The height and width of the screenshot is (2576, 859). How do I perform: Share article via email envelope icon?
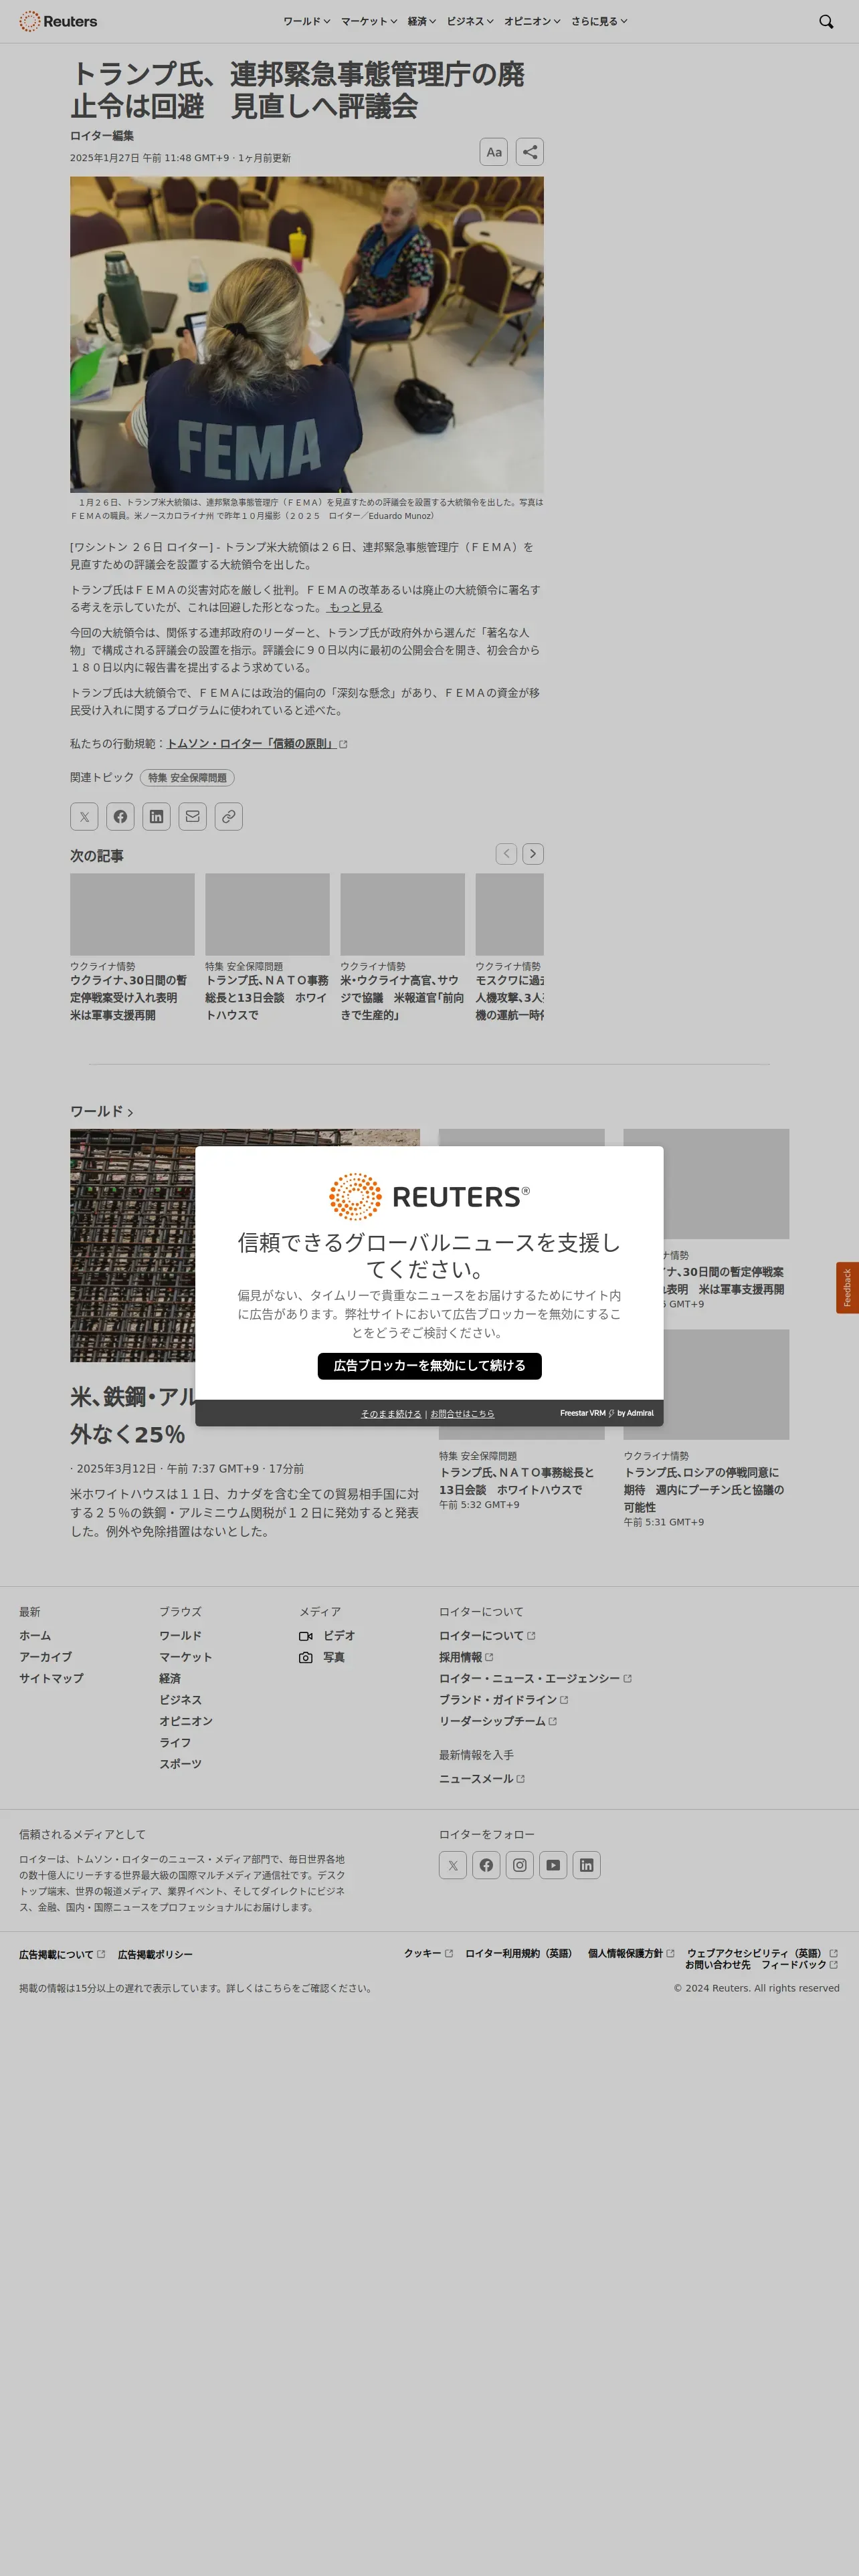pos(192,817)
